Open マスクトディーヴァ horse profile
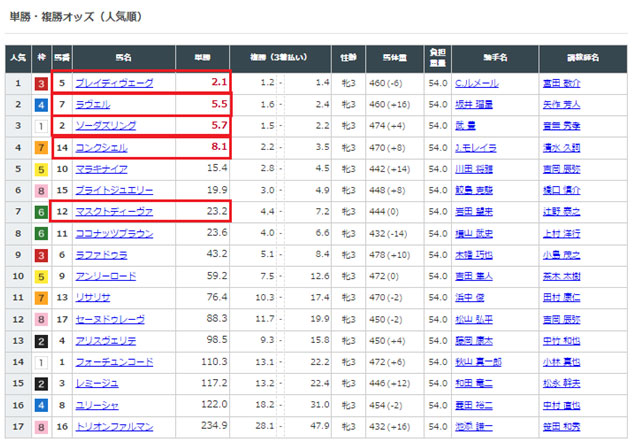Image resolution: width=636 pixels, height=444 pixels. [x=112, y=211]
